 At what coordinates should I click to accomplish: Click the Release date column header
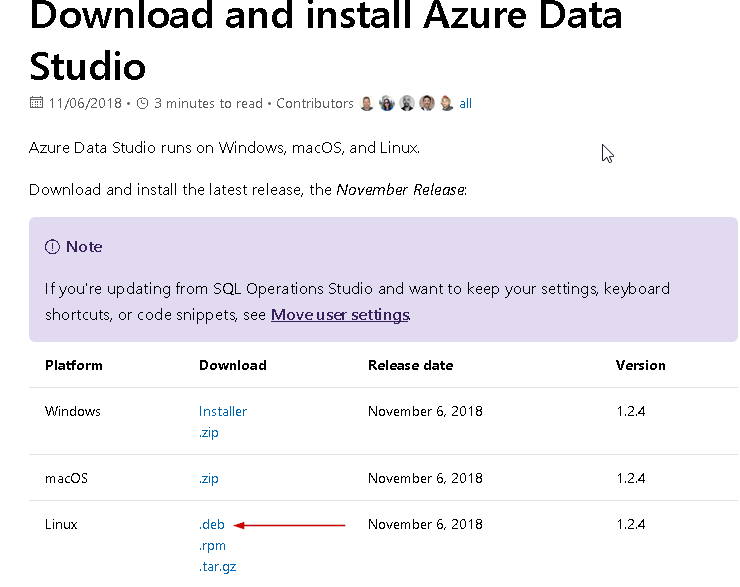(x=410, y=365)
